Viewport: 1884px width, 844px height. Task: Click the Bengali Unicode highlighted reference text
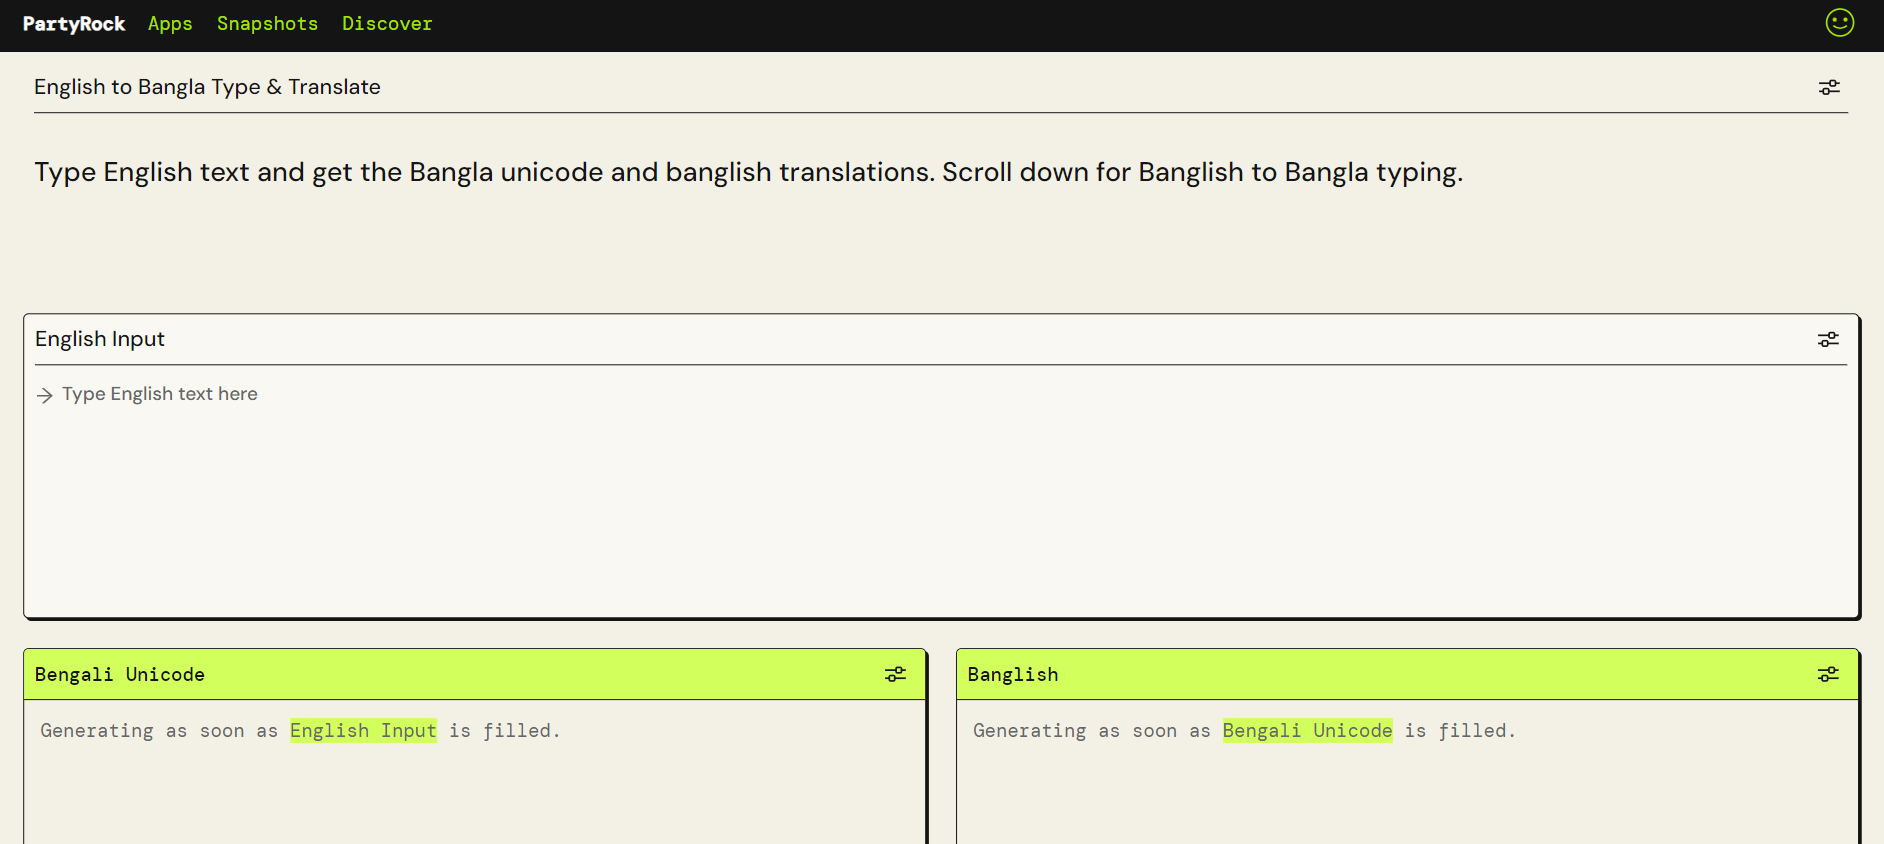pyautogui.click(x=1307, y=730)
